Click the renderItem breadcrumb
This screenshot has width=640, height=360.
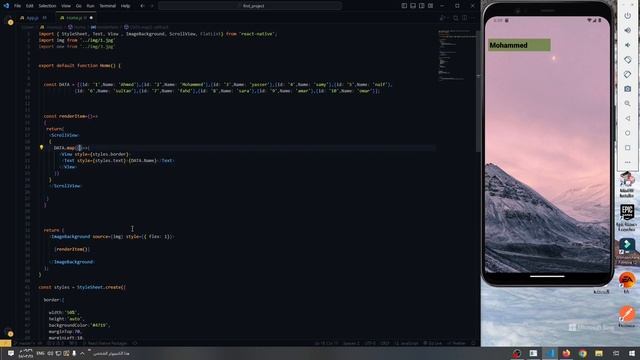[x=105, y=27]
